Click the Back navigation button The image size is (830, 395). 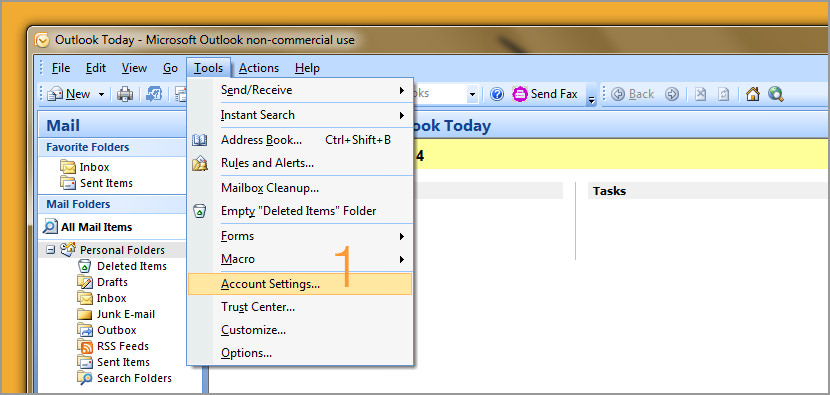[633, 94]
